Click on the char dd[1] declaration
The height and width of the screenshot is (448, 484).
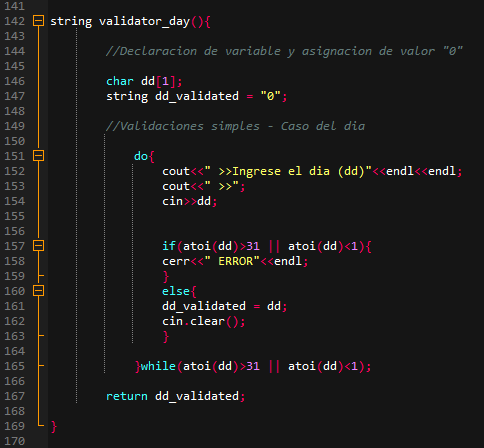144,81
